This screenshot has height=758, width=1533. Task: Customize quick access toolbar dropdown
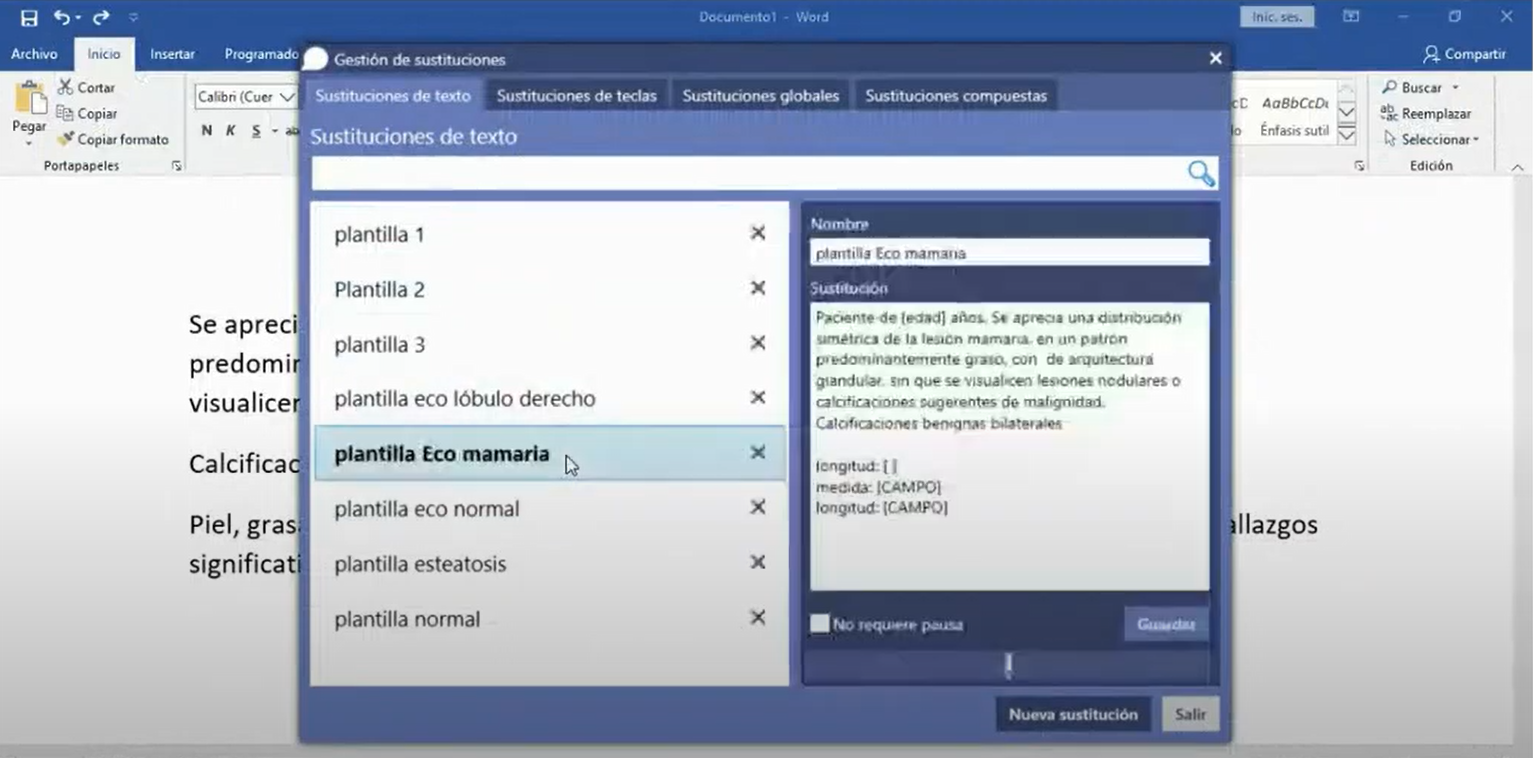click(x=134, y=17)
